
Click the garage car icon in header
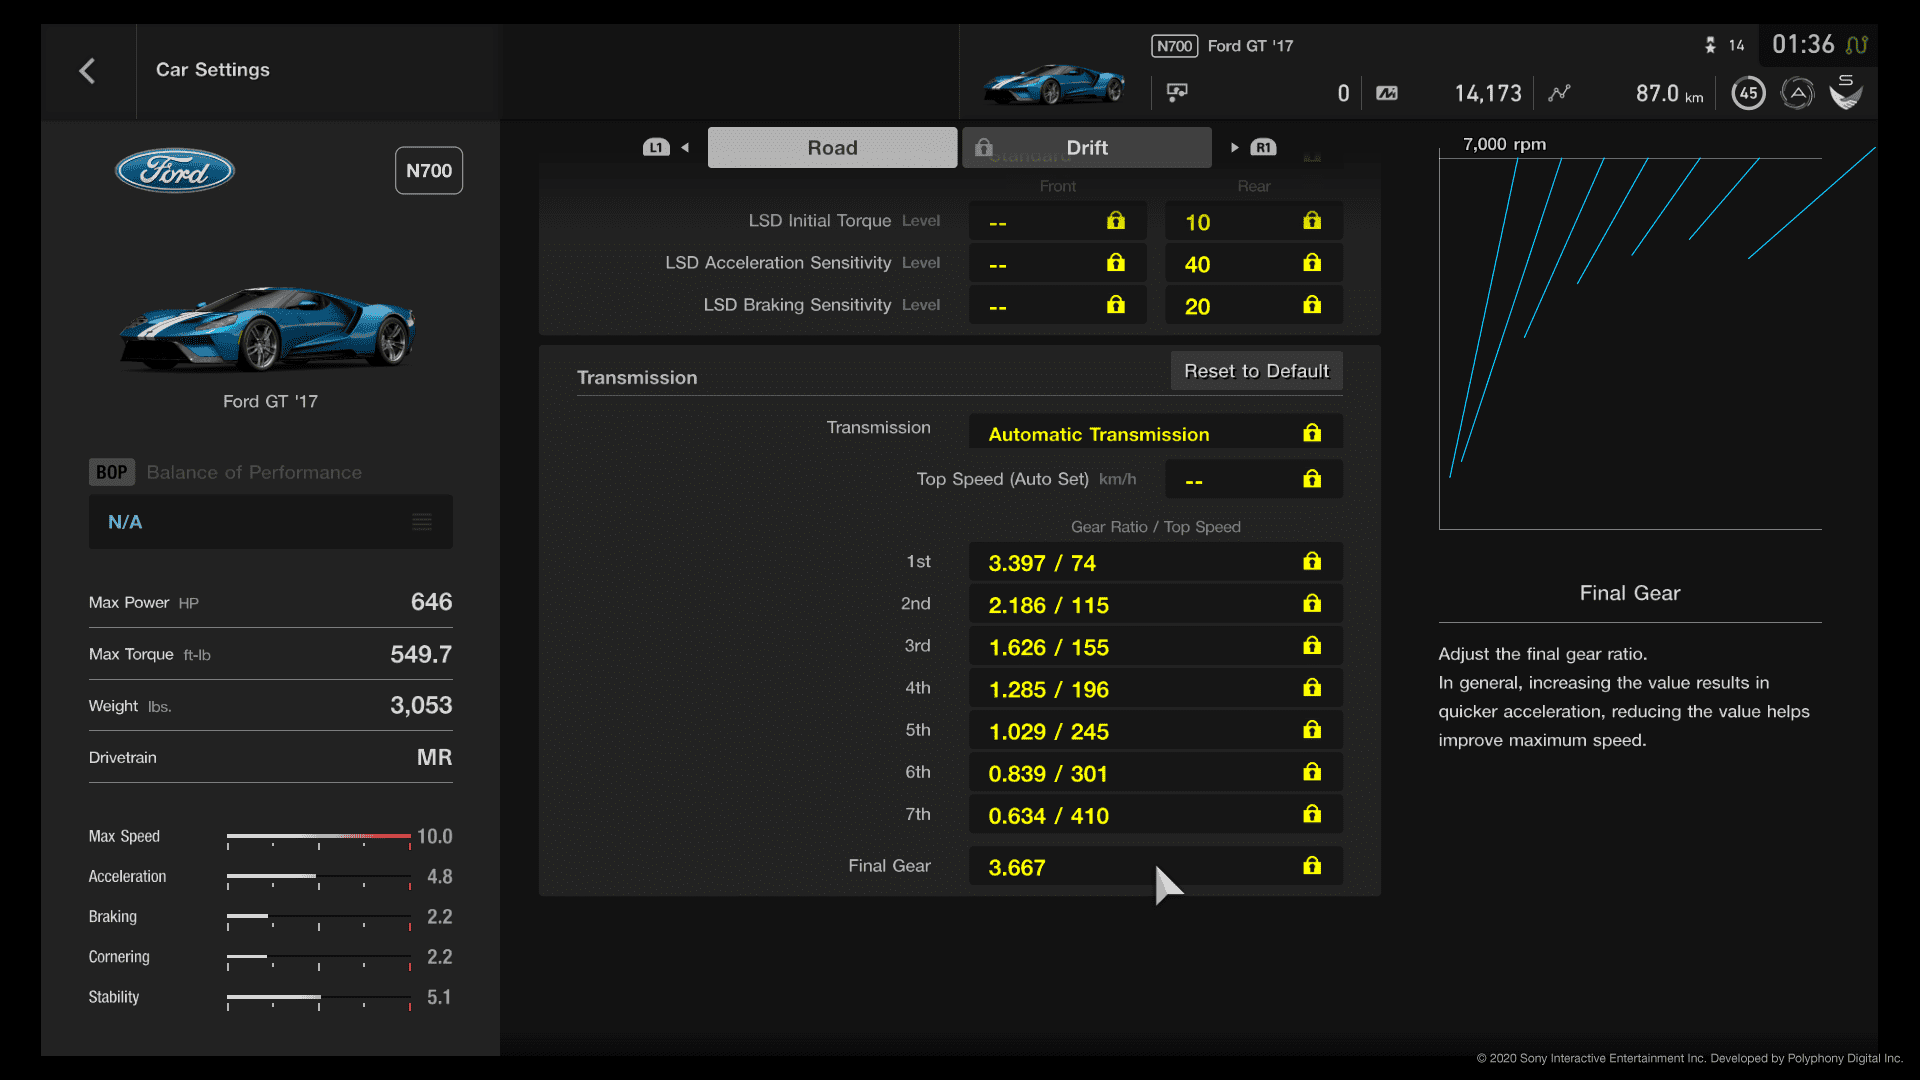tap(1177, 92)
